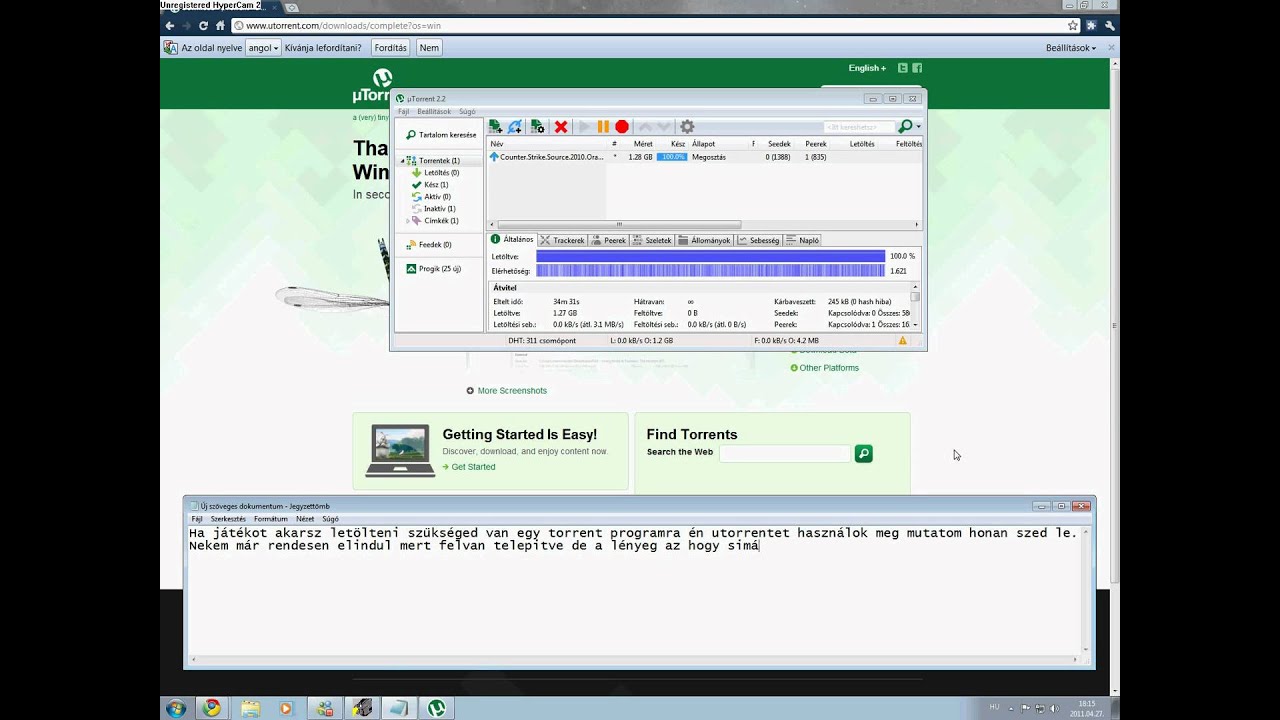1280x720 pixels.
Task: Click the Letöltve progress bar
Action: point(710,256)
